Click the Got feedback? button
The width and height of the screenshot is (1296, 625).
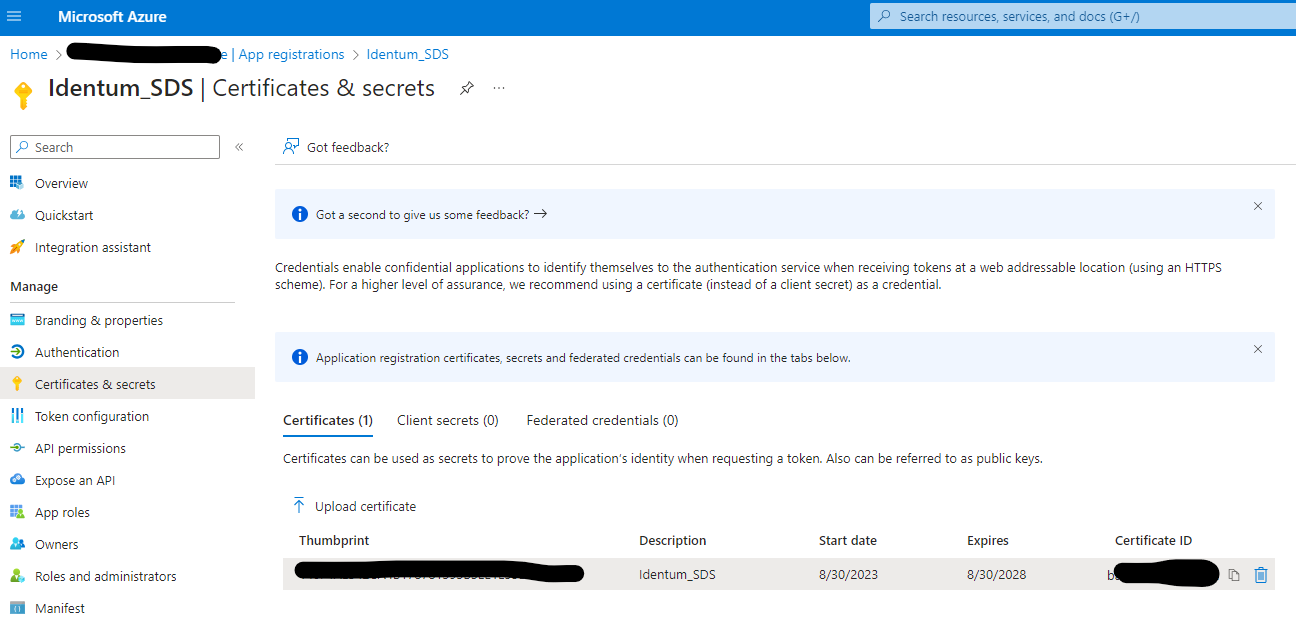click(x=336, y=147)
